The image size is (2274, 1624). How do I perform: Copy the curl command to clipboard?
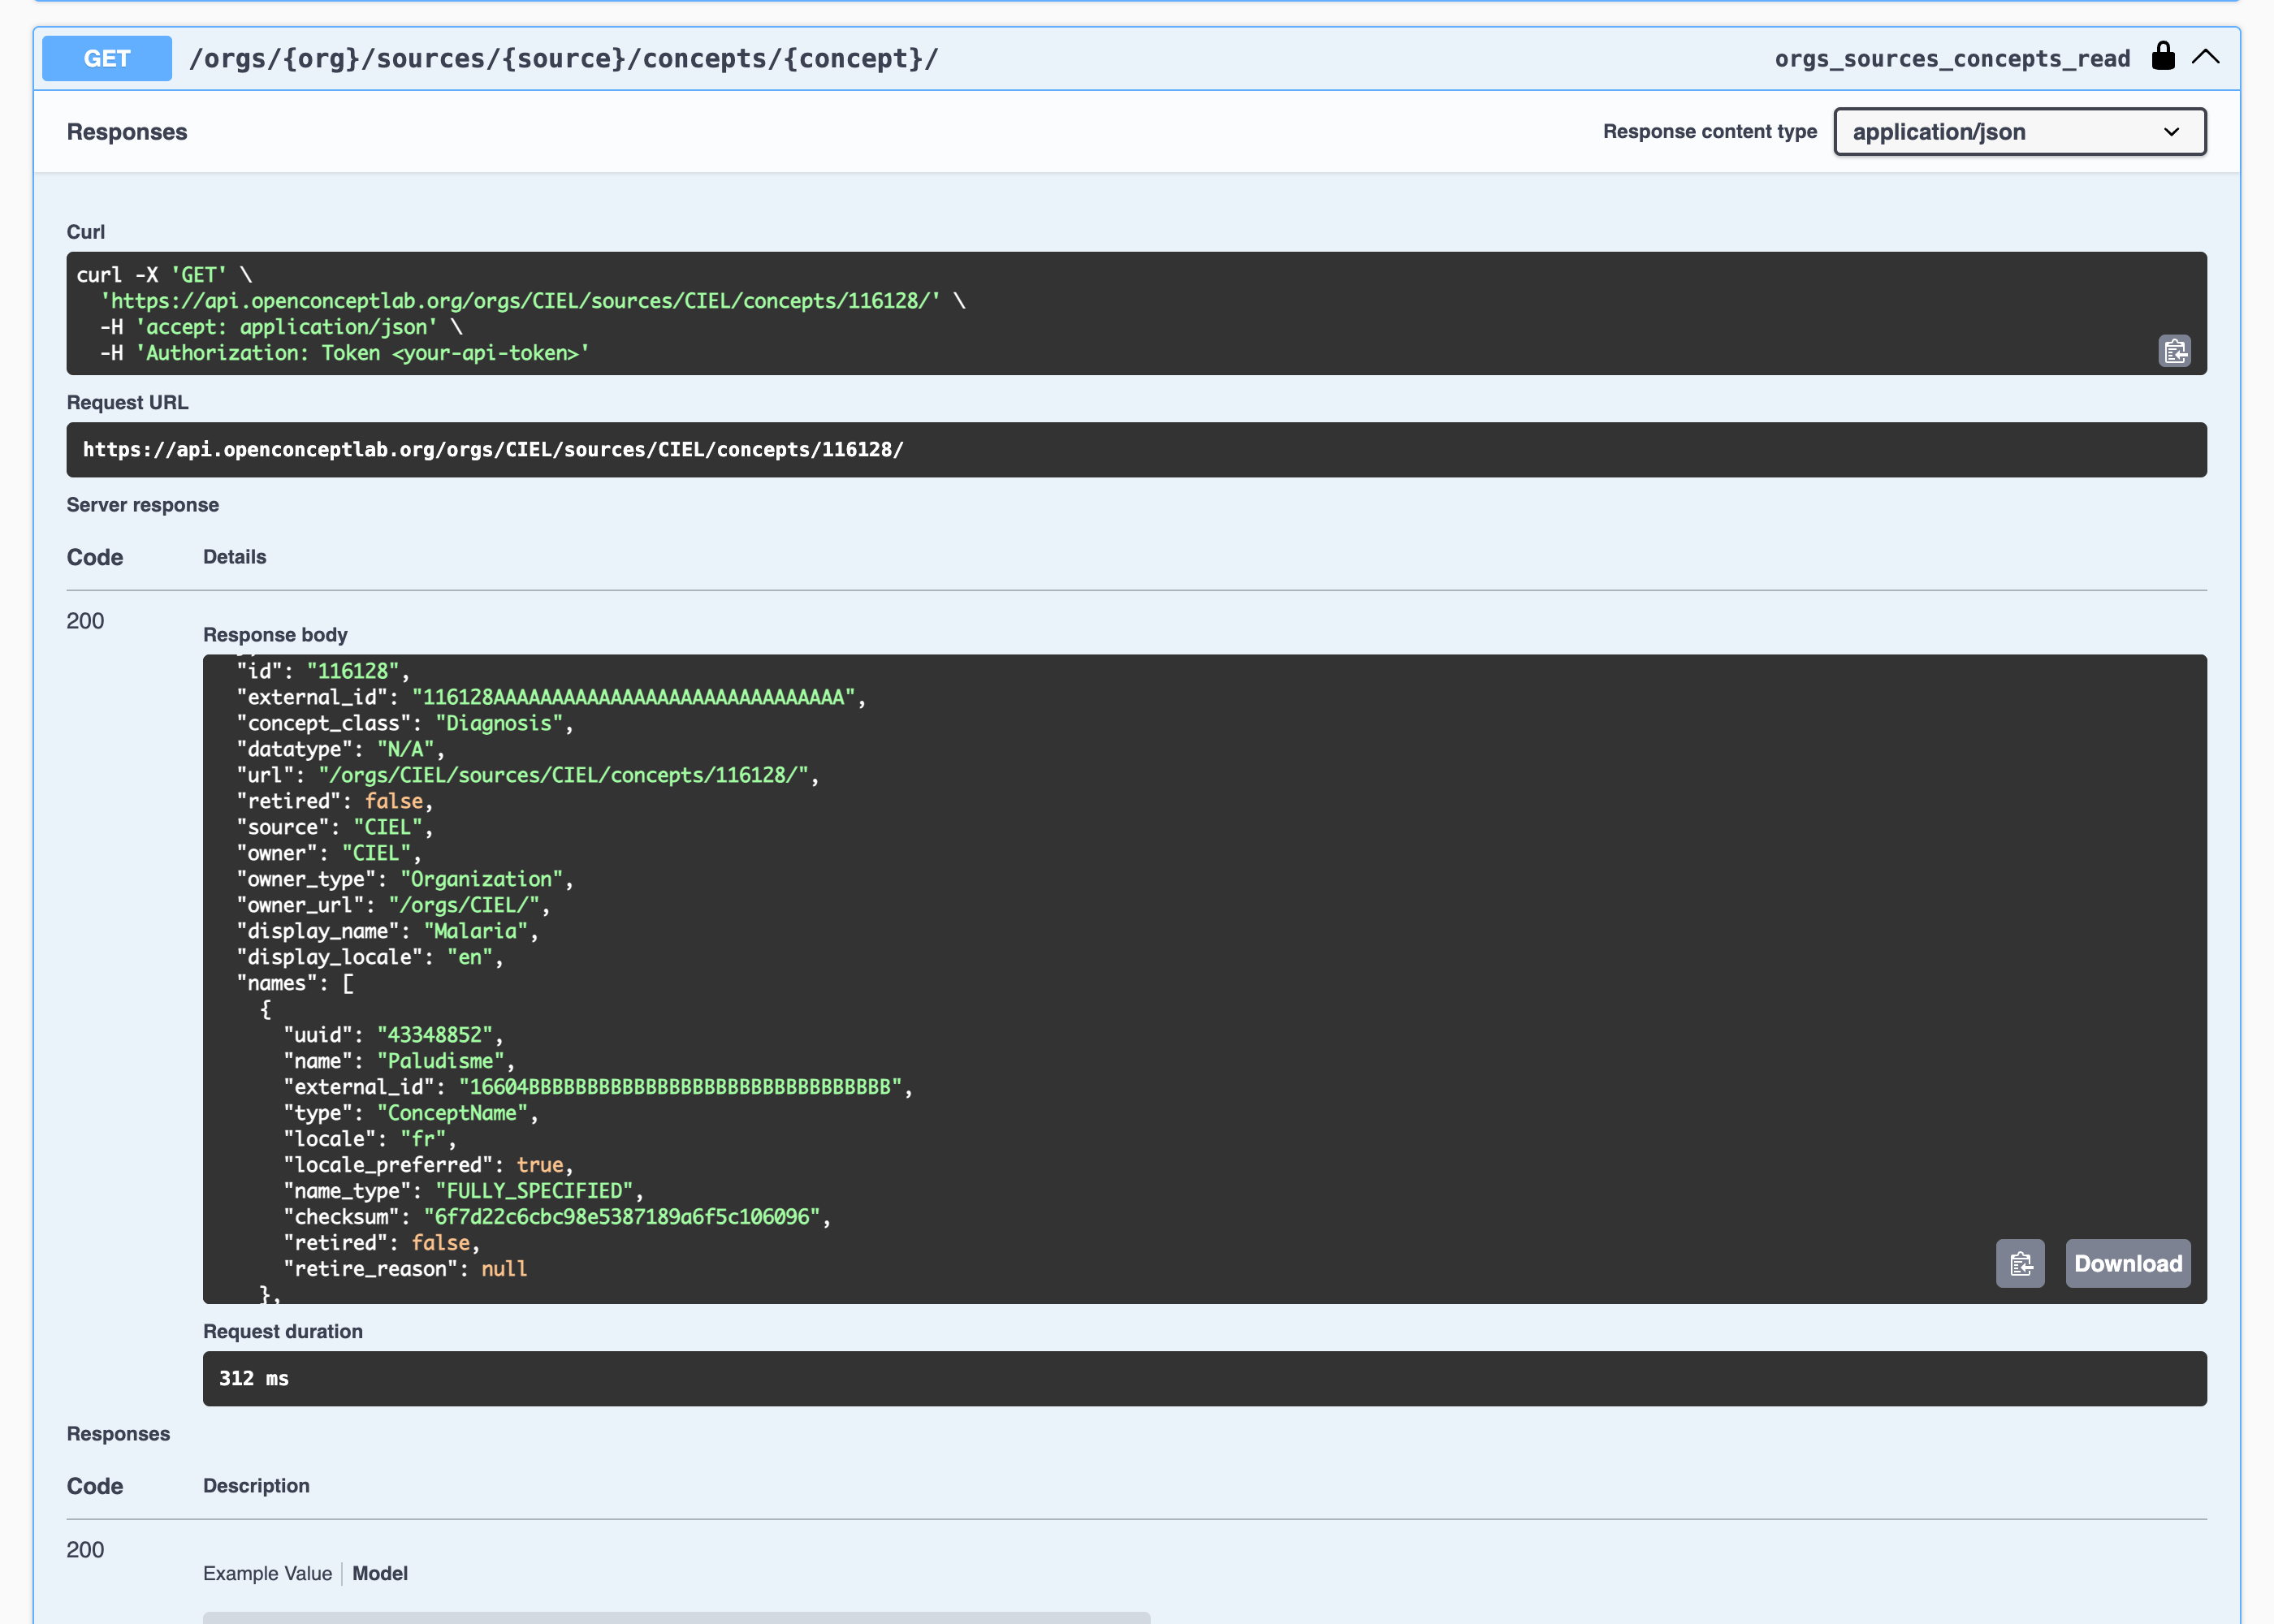tap(2174, 351)
